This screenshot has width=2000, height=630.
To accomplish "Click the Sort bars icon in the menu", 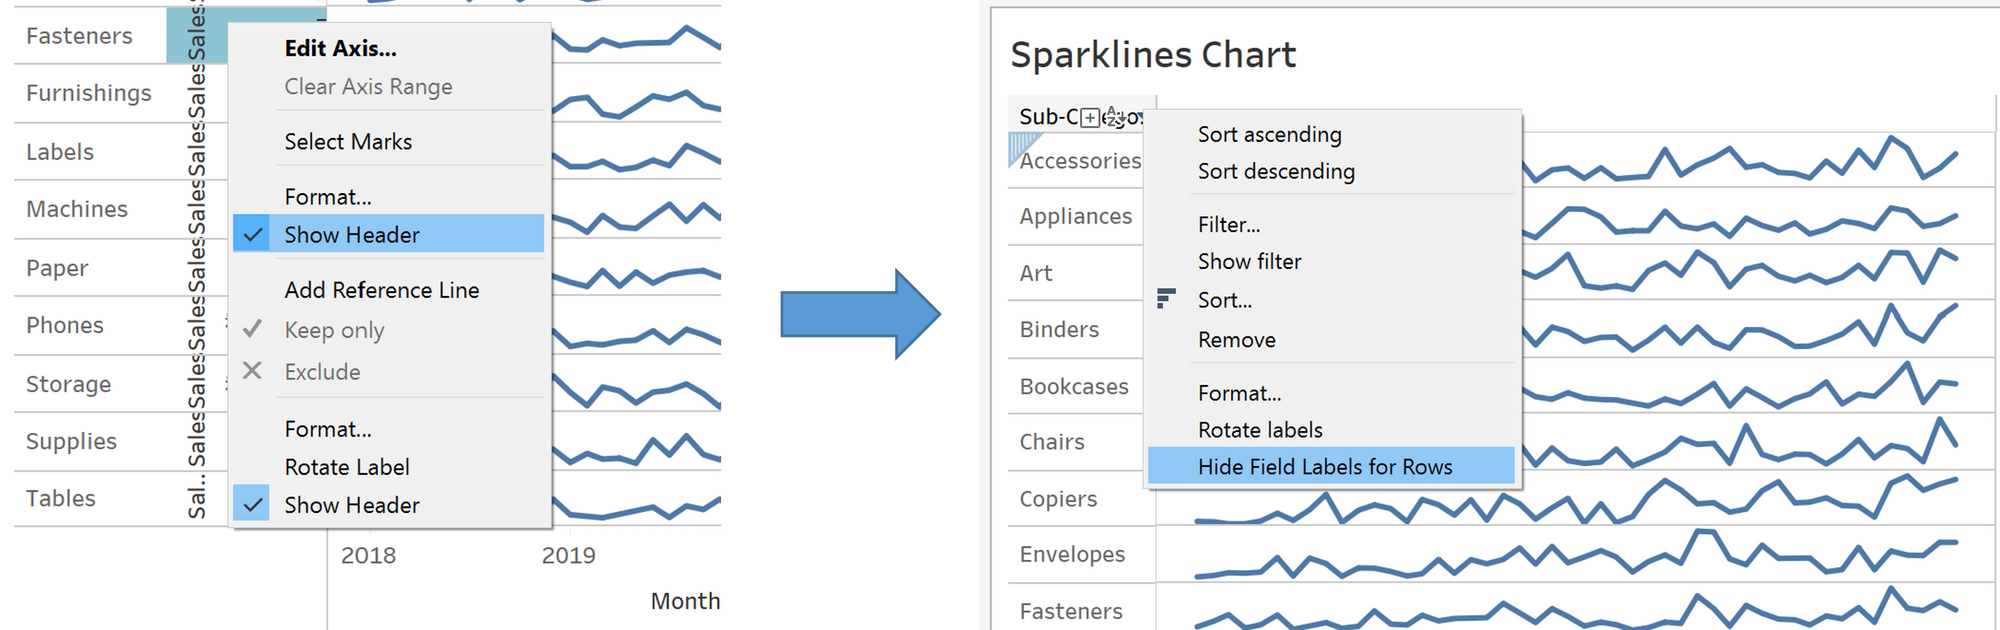I will pyautogui.click(x=1165, y=298).
